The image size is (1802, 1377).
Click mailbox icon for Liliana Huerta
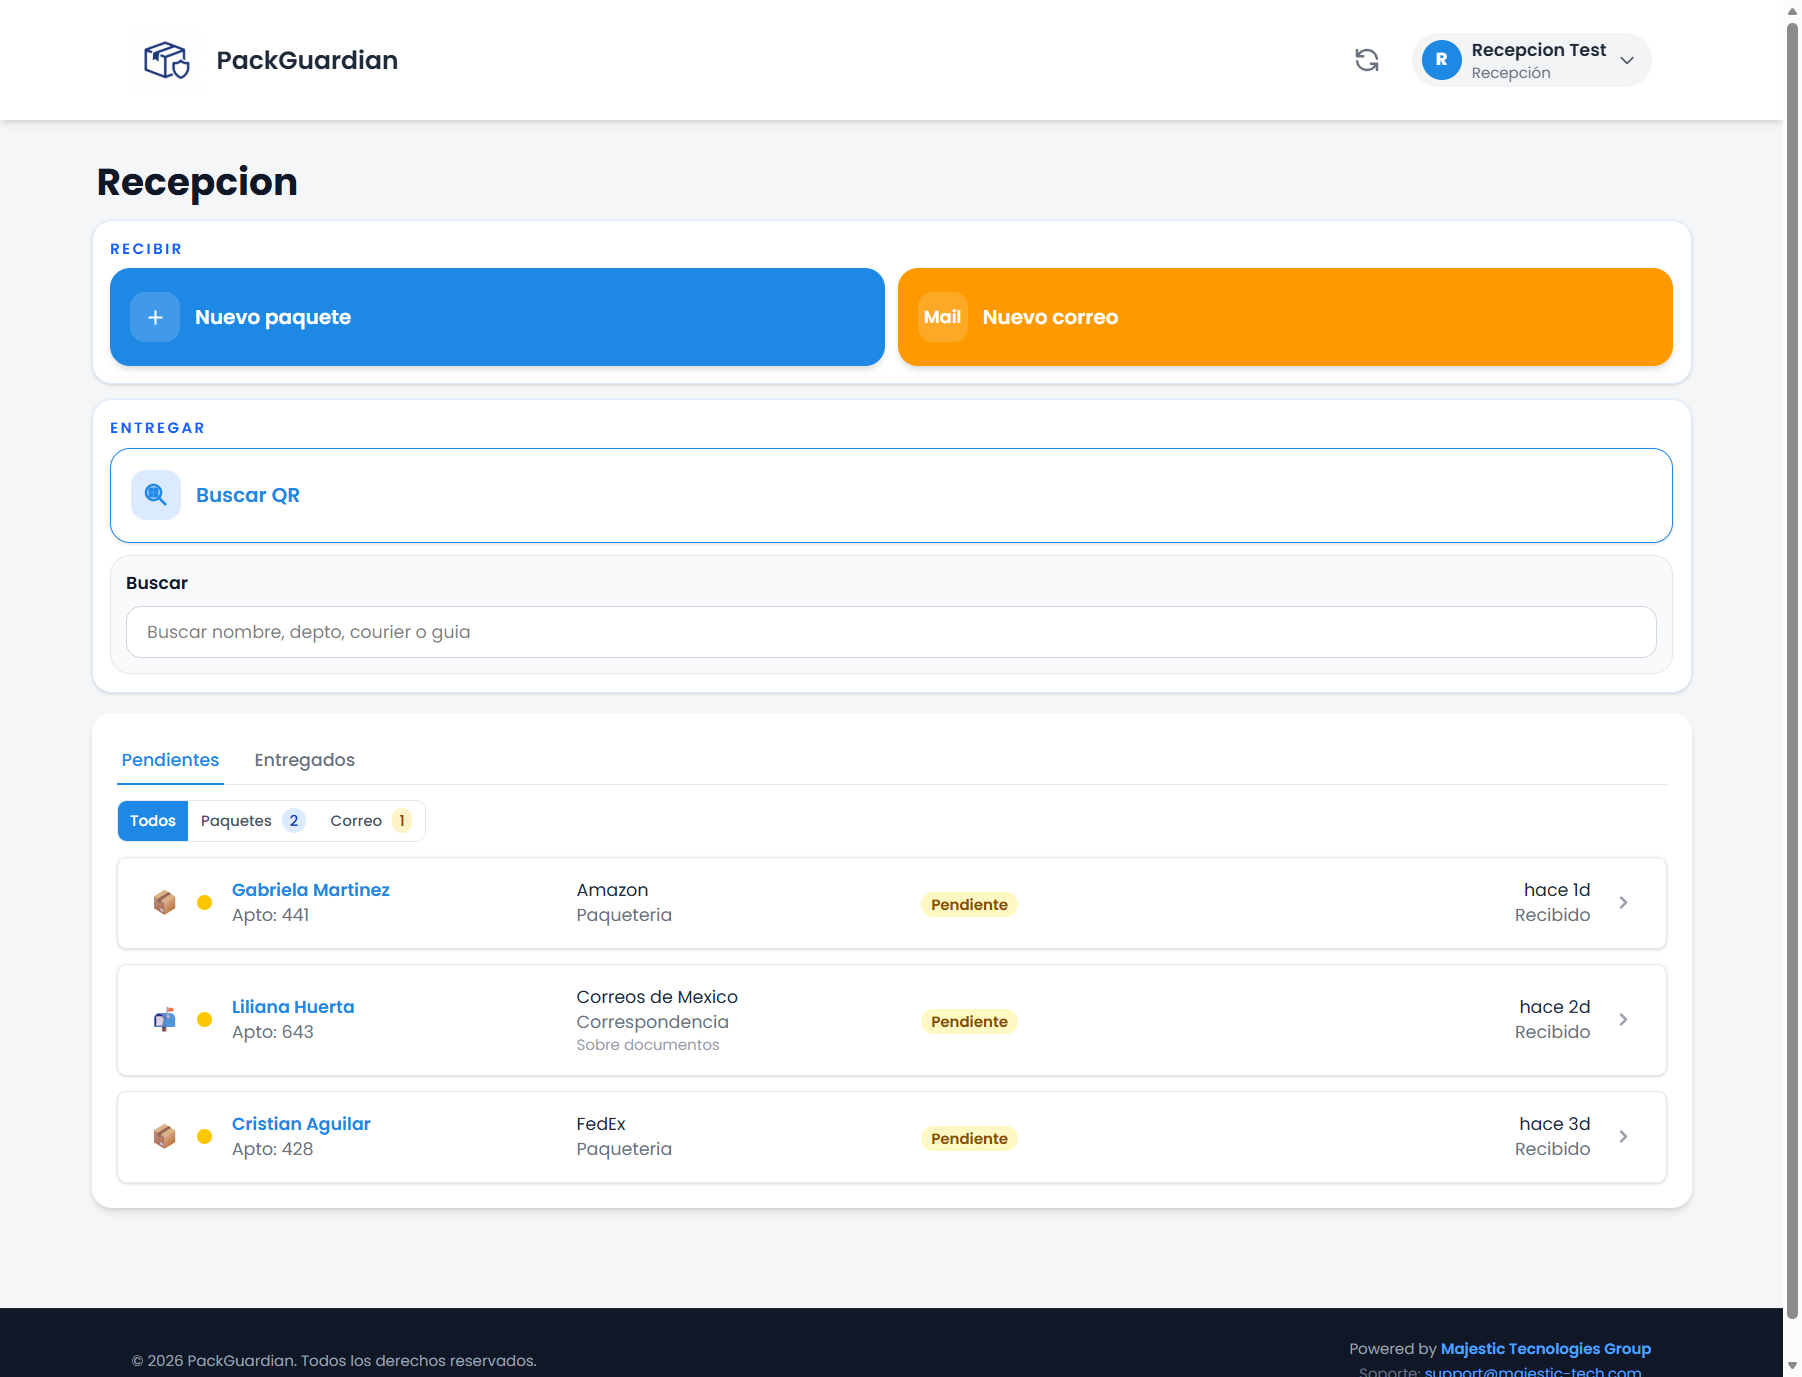click(165, 1020)
